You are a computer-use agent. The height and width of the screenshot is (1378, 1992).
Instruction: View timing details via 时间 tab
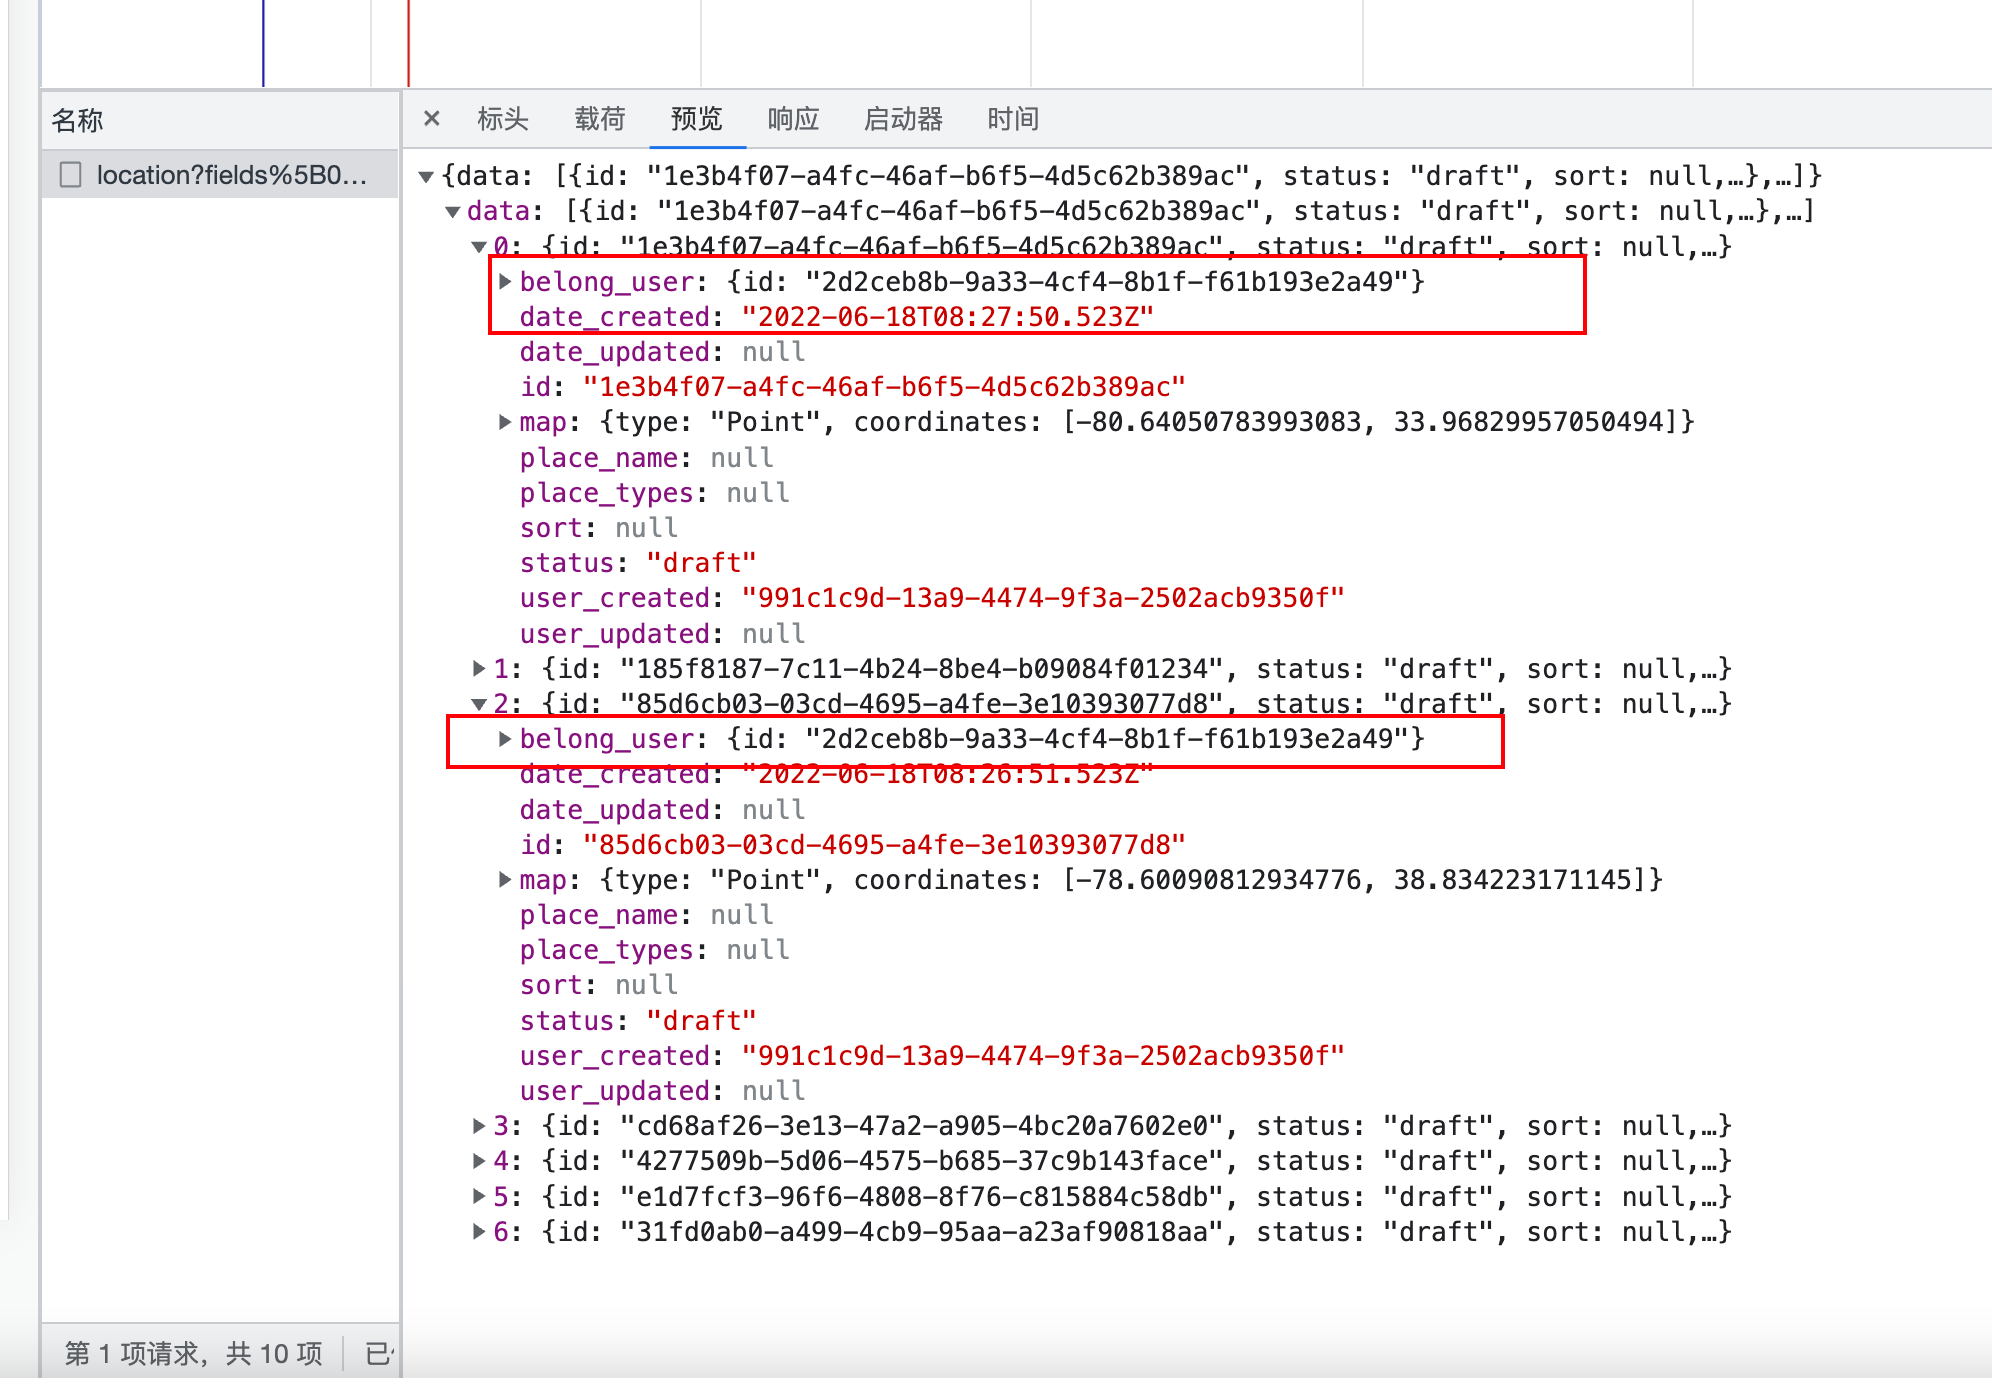(1013, 118)
